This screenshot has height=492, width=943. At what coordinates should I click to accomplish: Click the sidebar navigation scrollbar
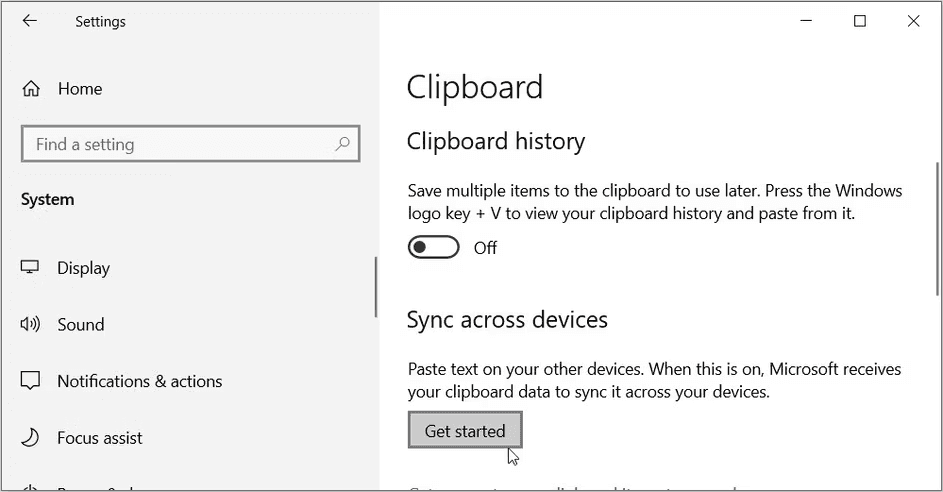coord(376,288)
